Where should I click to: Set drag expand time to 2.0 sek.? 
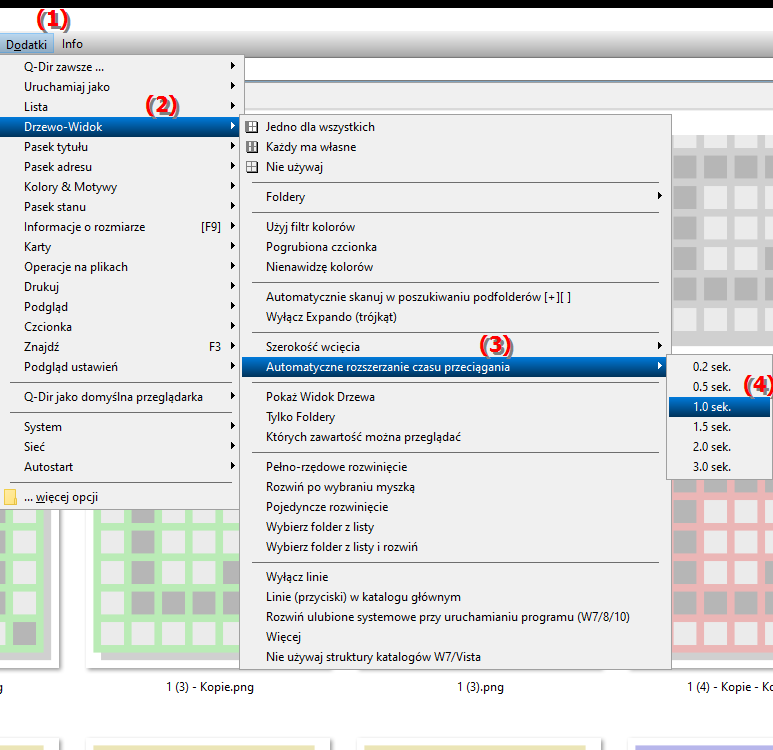tap(719, 447)
